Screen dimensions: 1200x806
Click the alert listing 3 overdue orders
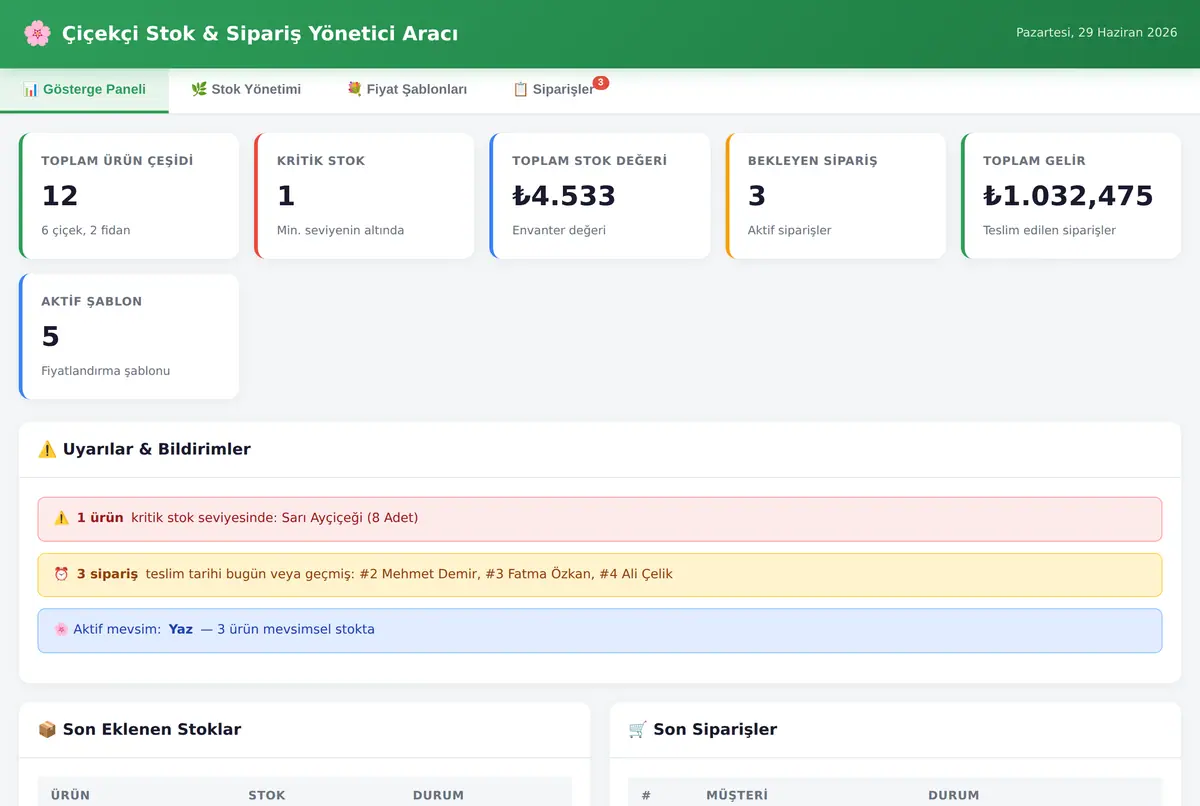tap(600, 574)
